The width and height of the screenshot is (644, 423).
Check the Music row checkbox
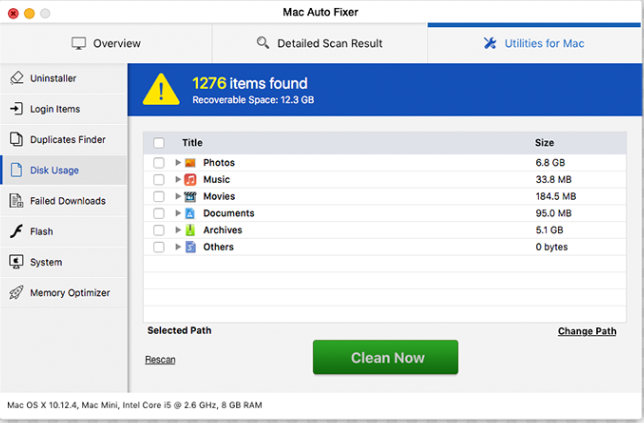tap(159, 179)
